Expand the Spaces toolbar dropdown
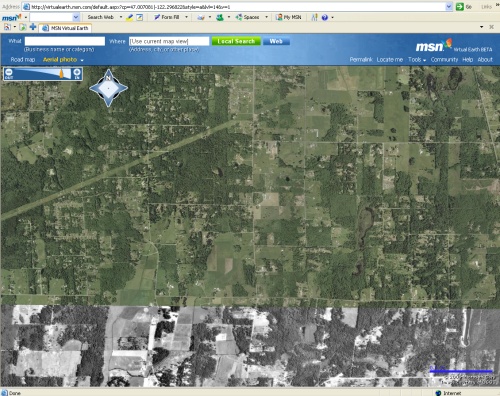 point(266,17)
